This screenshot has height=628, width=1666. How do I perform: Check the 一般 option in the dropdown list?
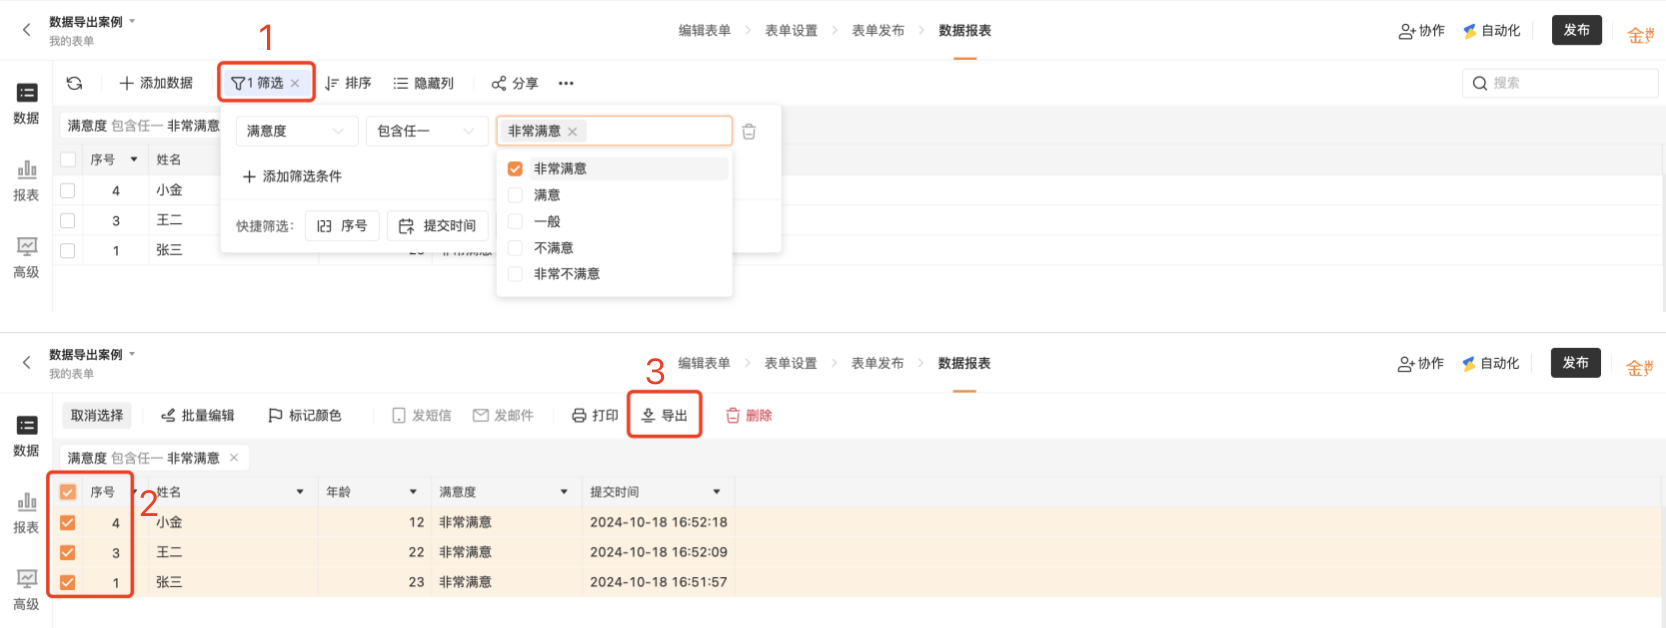(515, 221)
